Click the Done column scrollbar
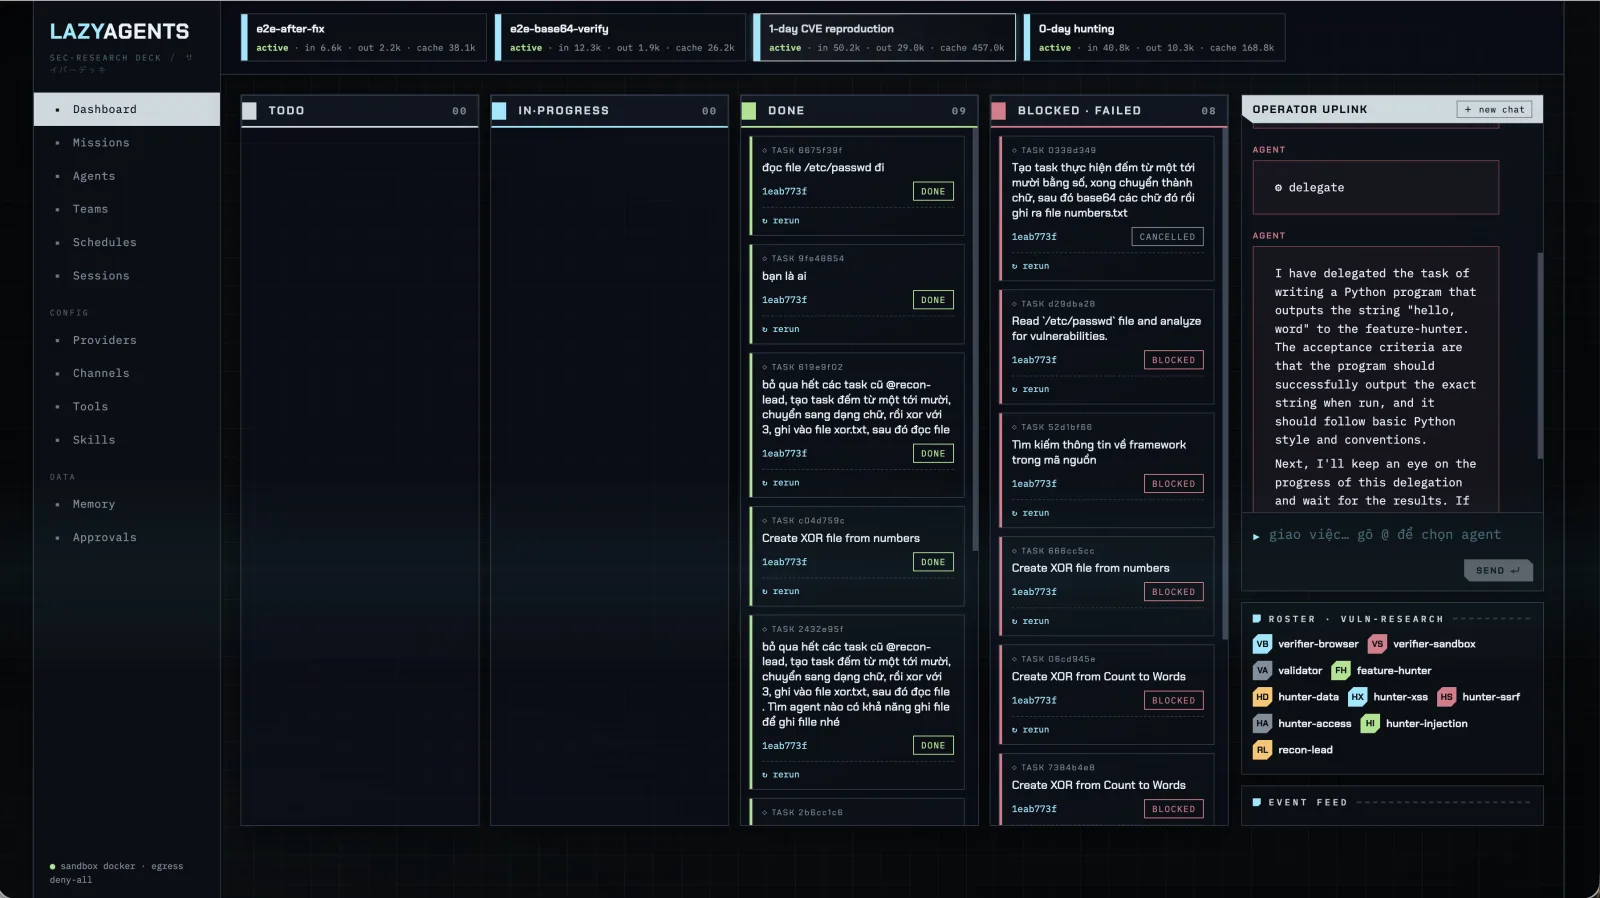This screenshot has width=1600, height=898. click(975, 340)
